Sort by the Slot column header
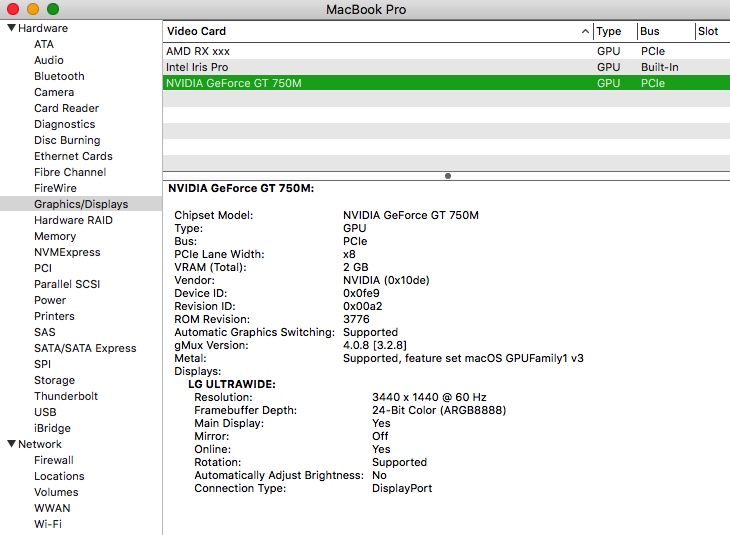The image size is (730, 535). [712, 31]
